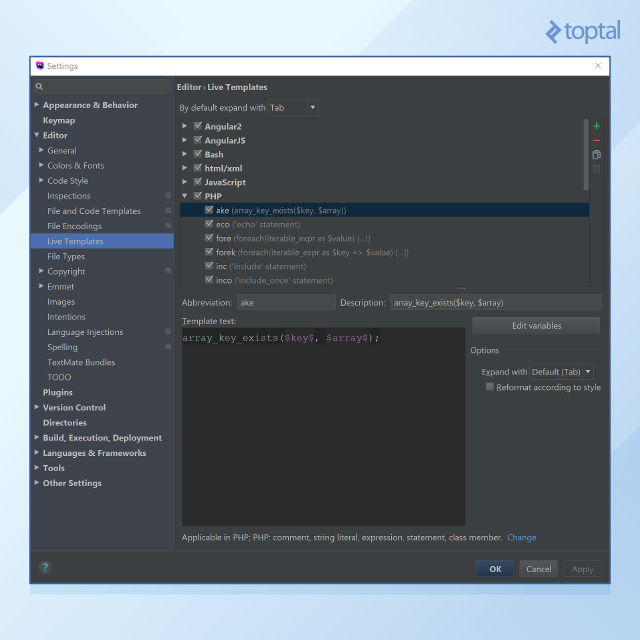Uncheck the ake template checkbox
The height and width of the screenshot is (640, 640).
coord(209,210)
